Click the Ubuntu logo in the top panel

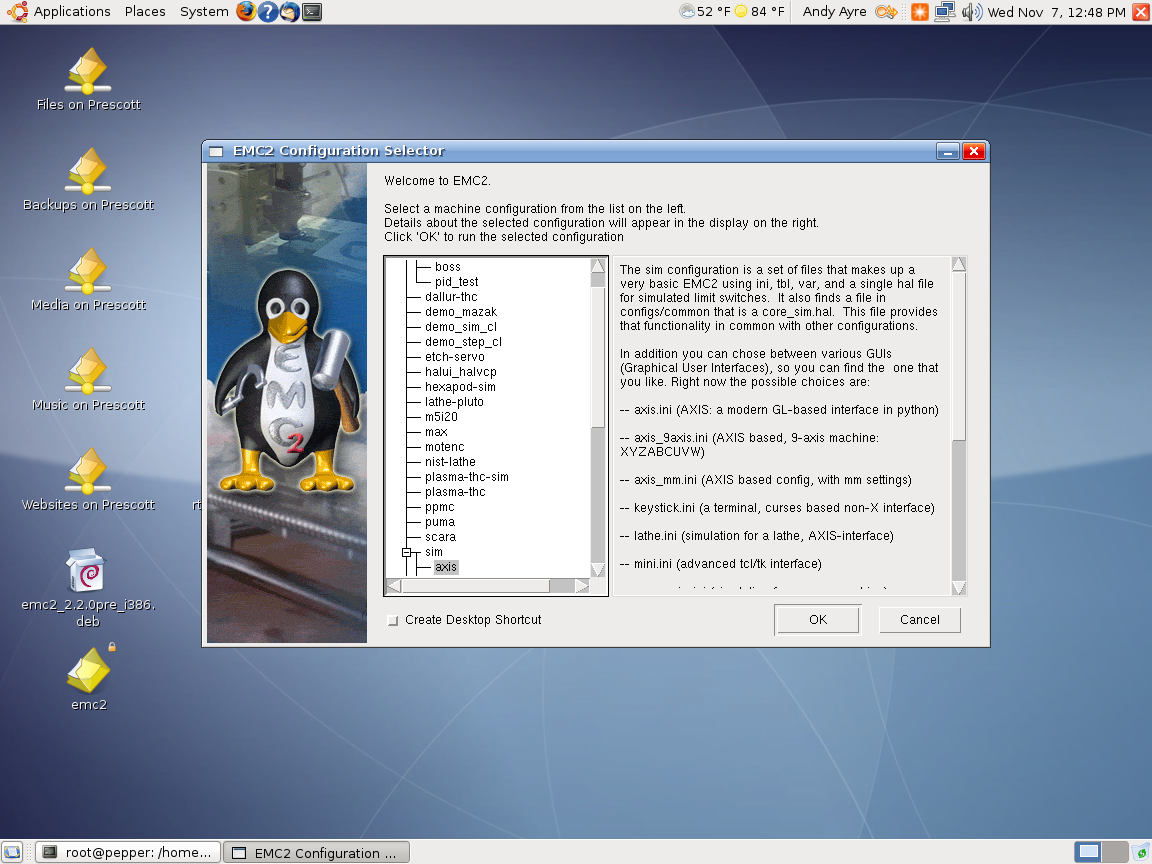click(16, 12)
